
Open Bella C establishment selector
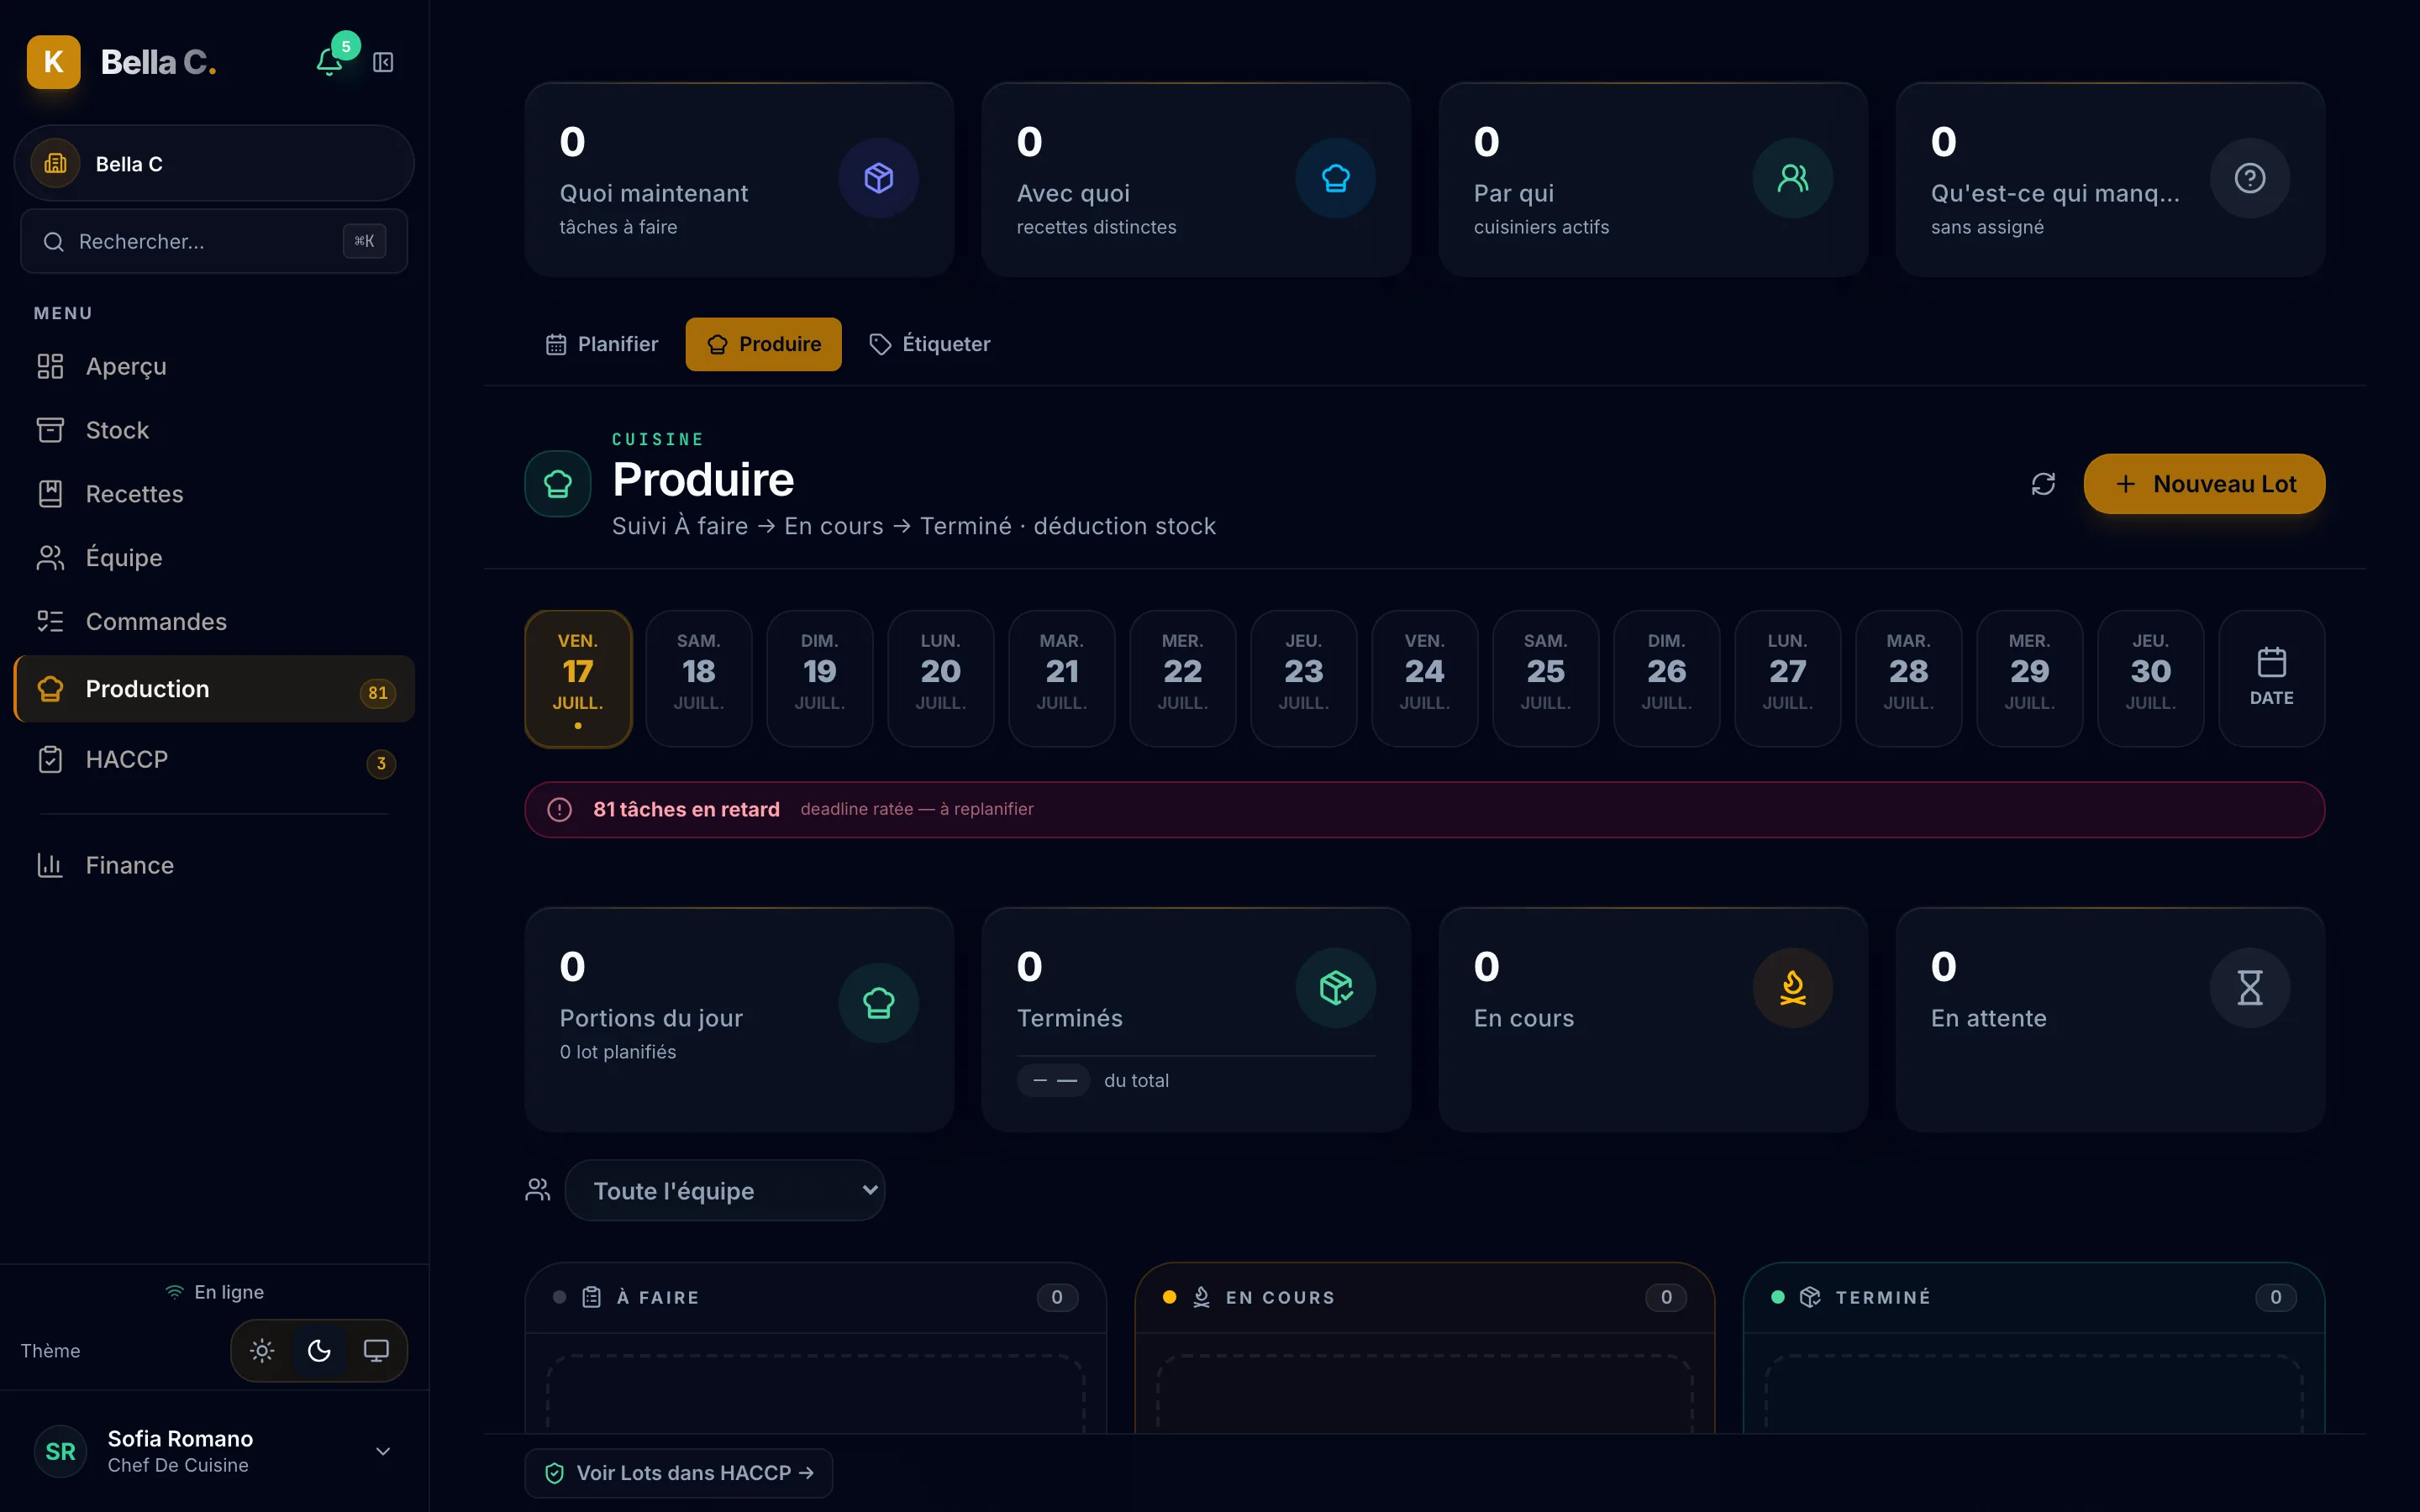click(214, 163)
